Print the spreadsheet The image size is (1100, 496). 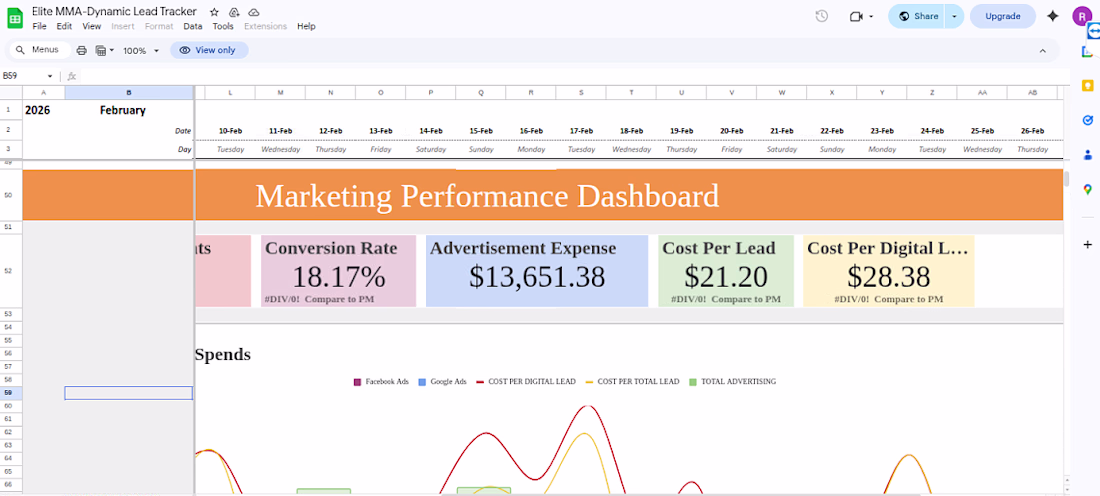click(x=81, y=51)
